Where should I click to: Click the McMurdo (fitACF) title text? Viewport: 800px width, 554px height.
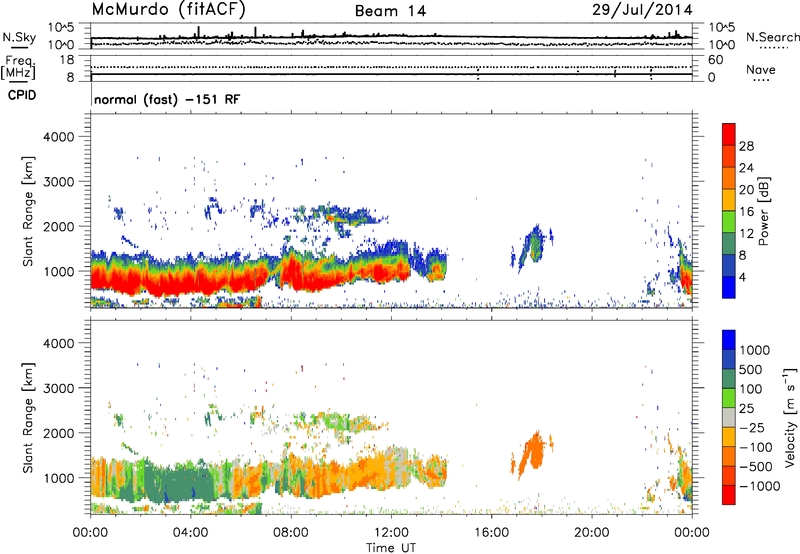[168, 10]
